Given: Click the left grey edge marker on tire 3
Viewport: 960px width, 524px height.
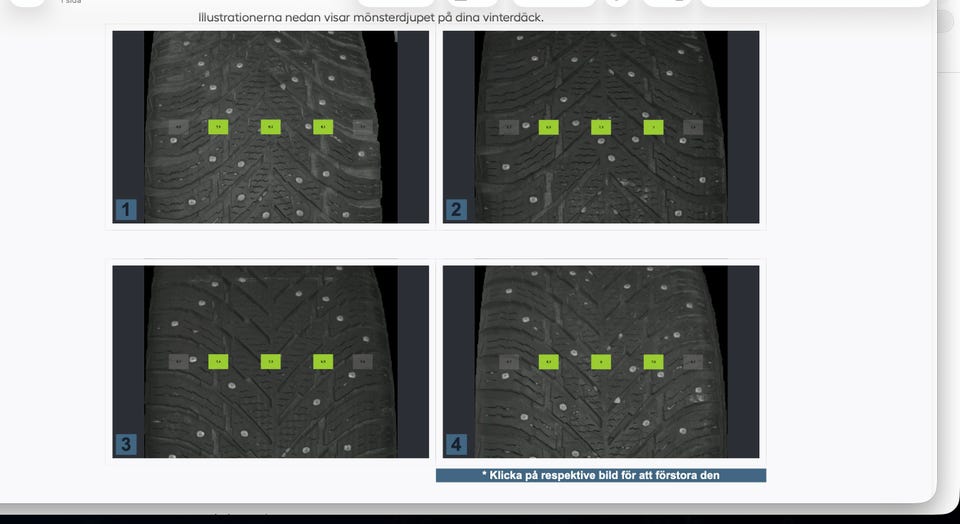Looking at the screenshot, I should click(x=179, y=362).
